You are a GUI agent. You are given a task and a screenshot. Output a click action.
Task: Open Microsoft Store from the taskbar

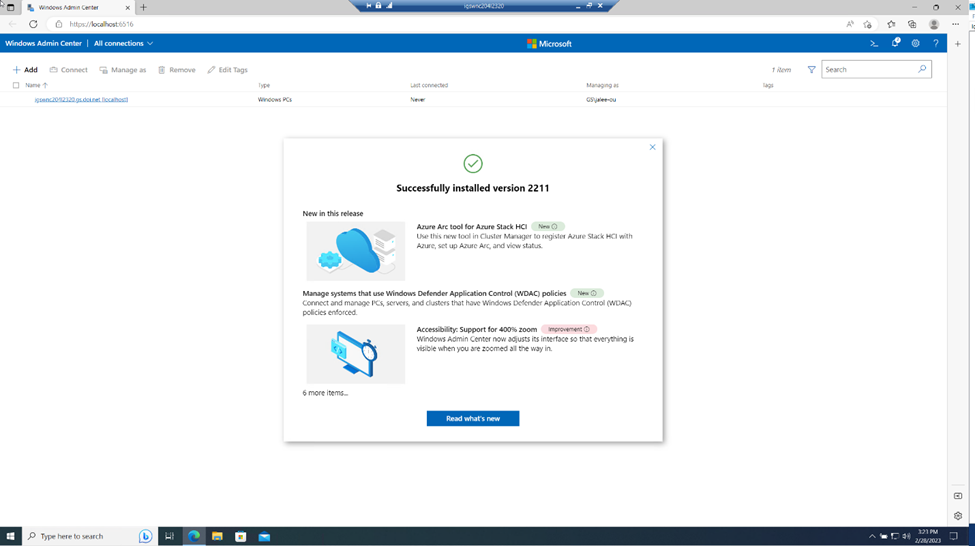pyautogui.click(x=241, y=536)
